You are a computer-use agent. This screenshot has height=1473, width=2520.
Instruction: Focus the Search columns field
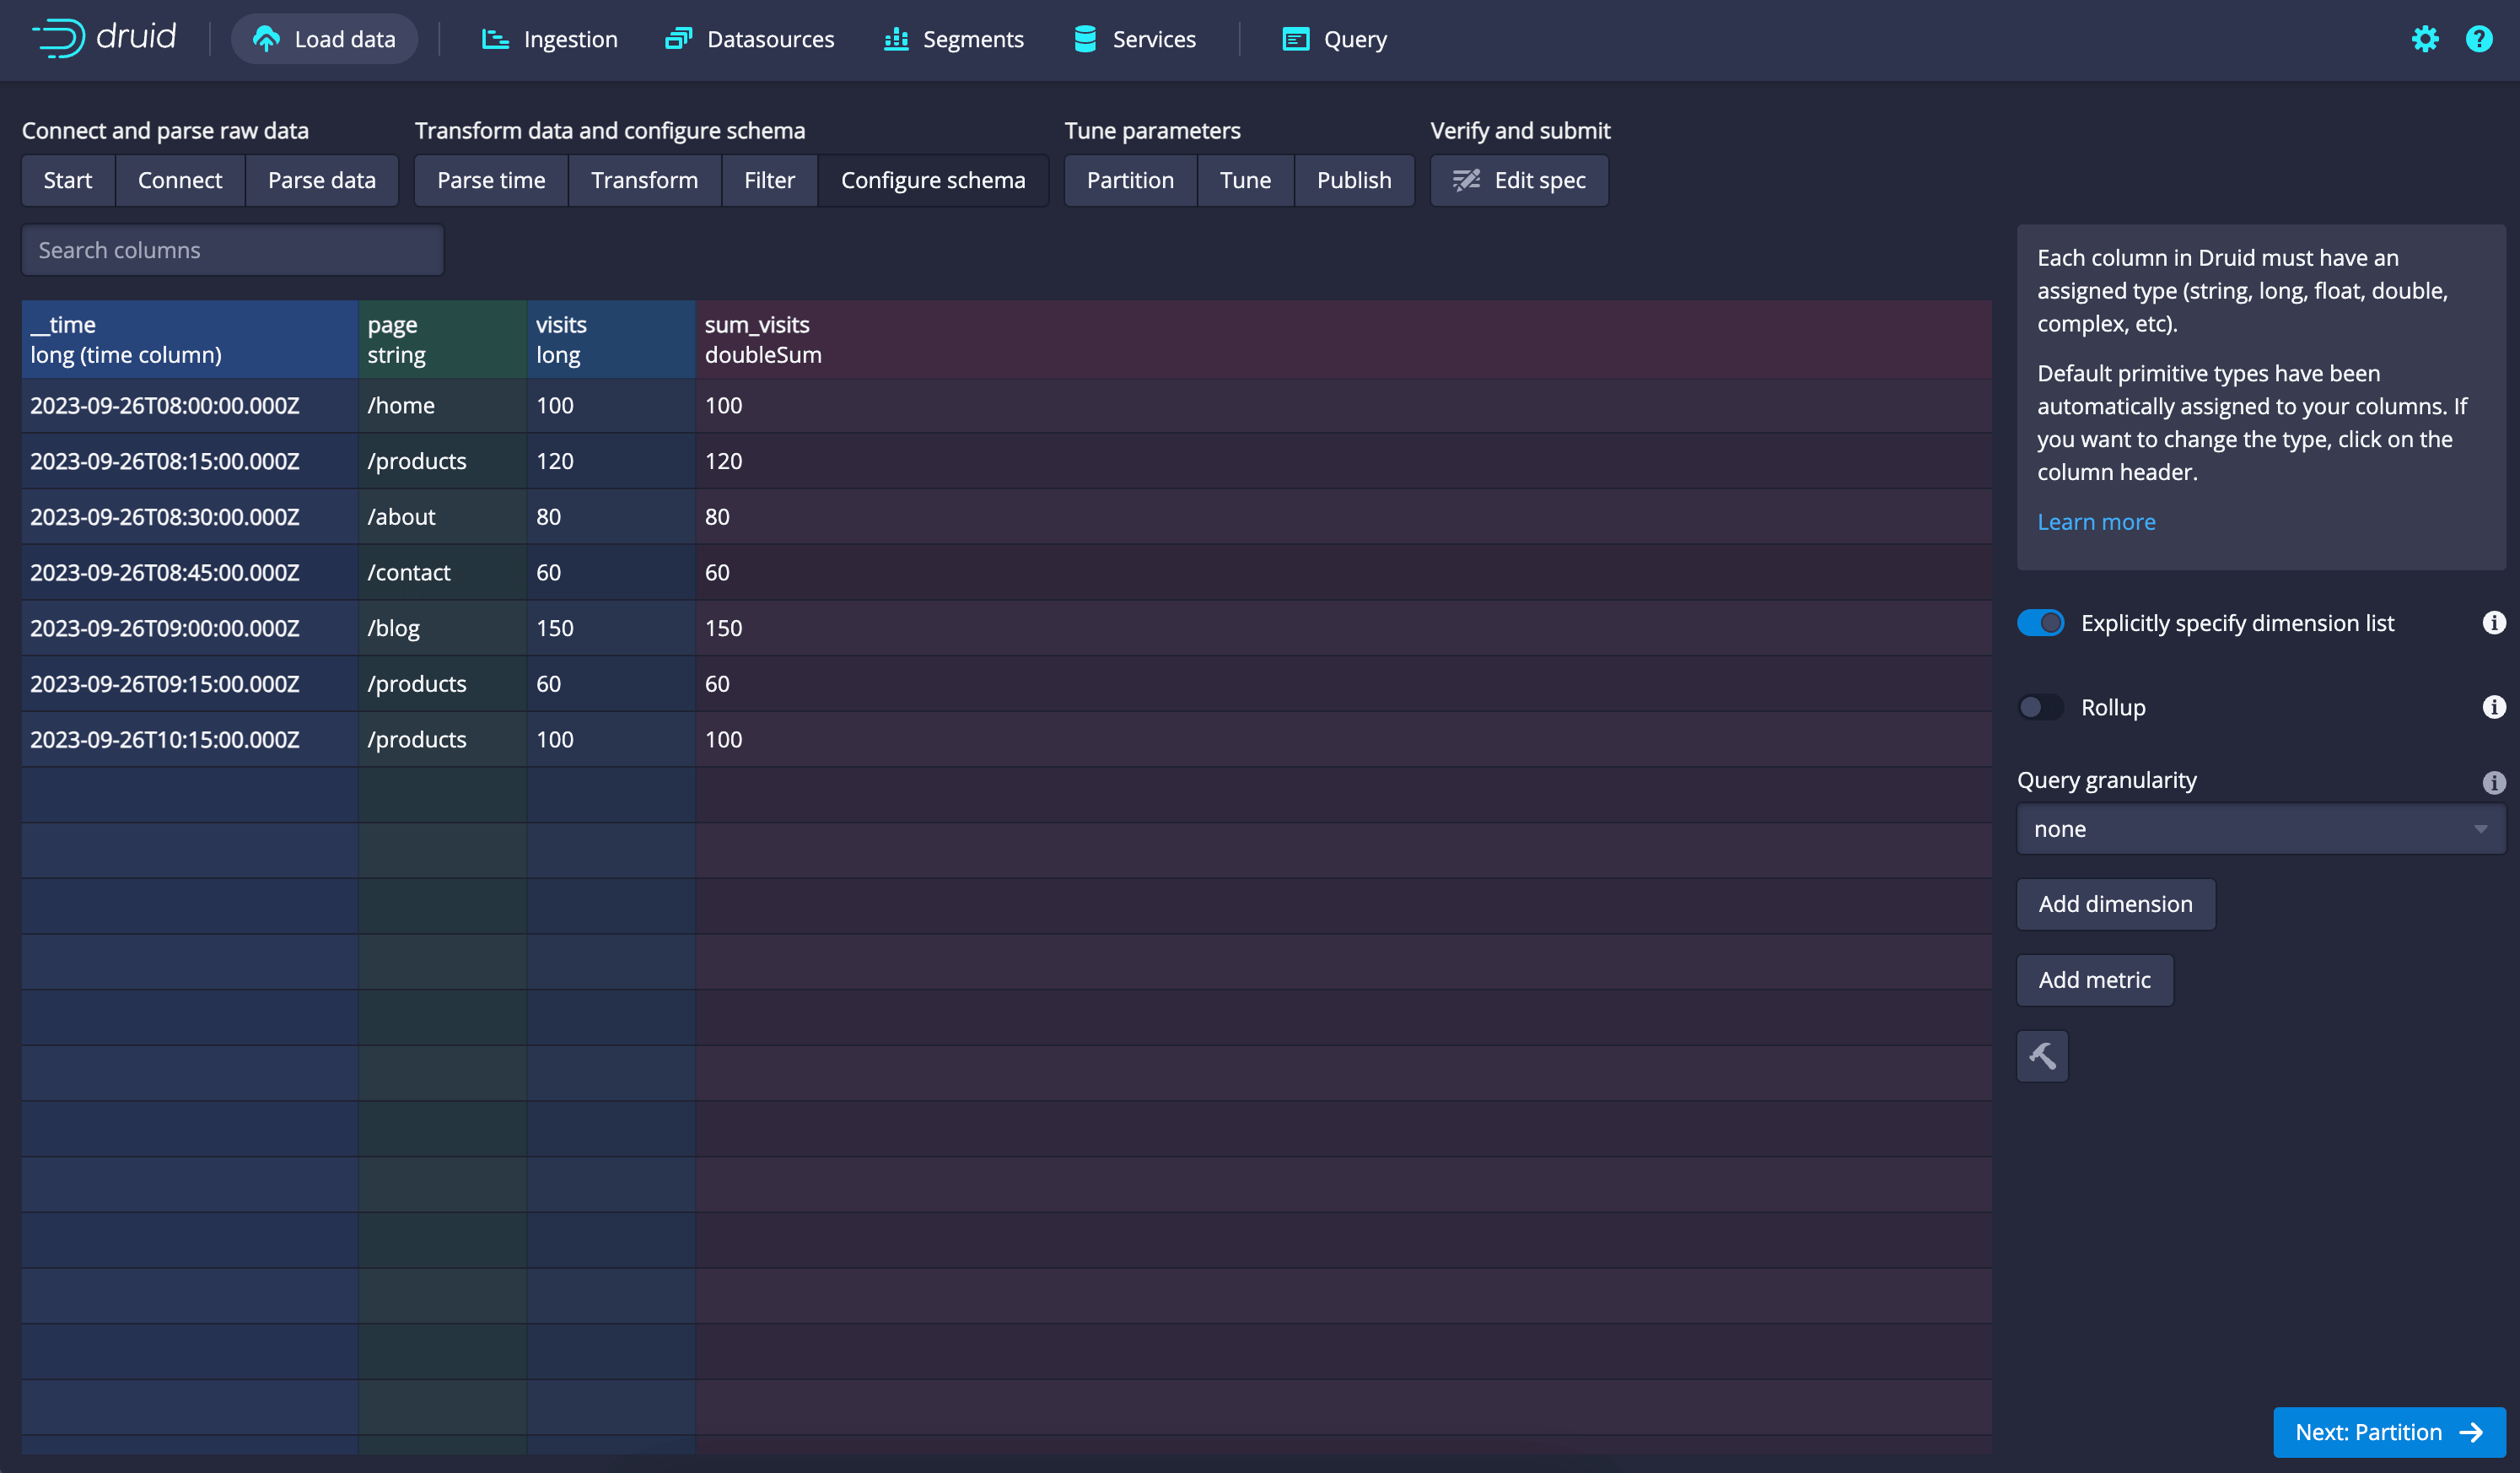tap(232, 250)
